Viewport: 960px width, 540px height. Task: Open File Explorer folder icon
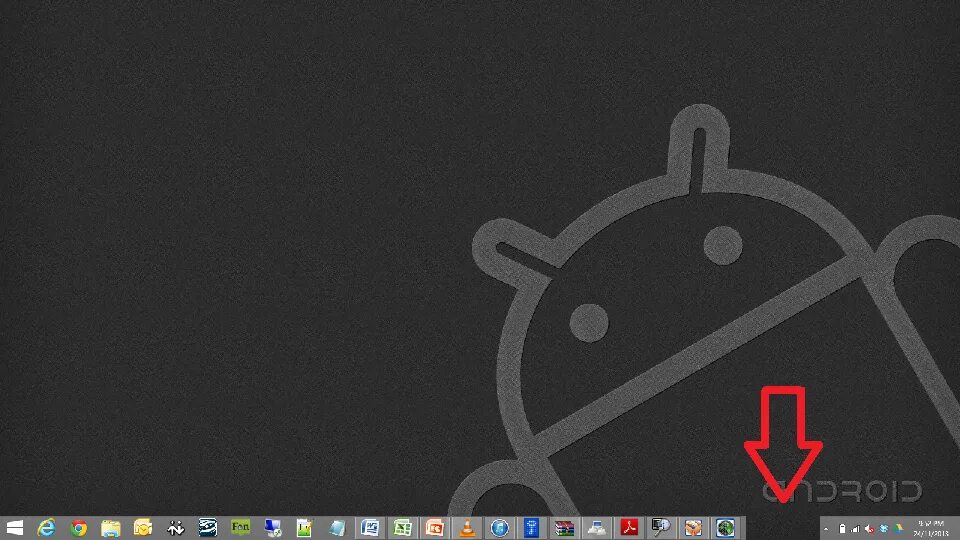pos(111,528)
